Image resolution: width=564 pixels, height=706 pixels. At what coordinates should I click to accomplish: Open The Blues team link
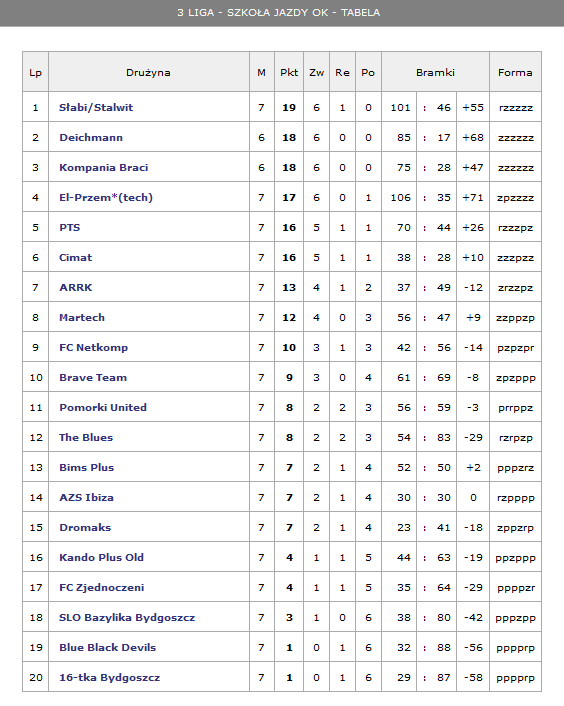[x=86, y=437]
